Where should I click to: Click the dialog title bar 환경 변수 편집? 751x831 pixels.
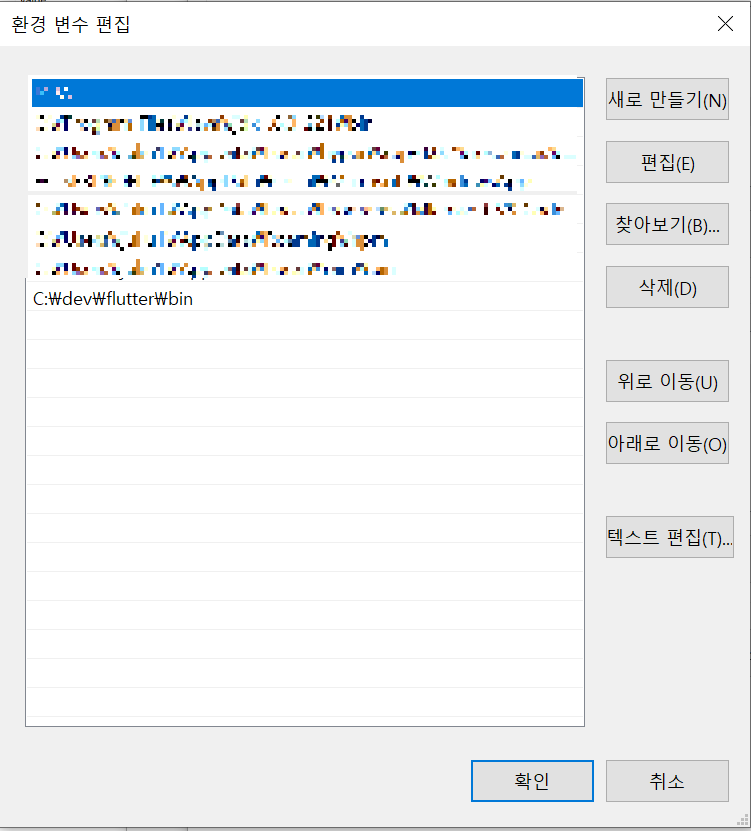[x=70, y=24]
